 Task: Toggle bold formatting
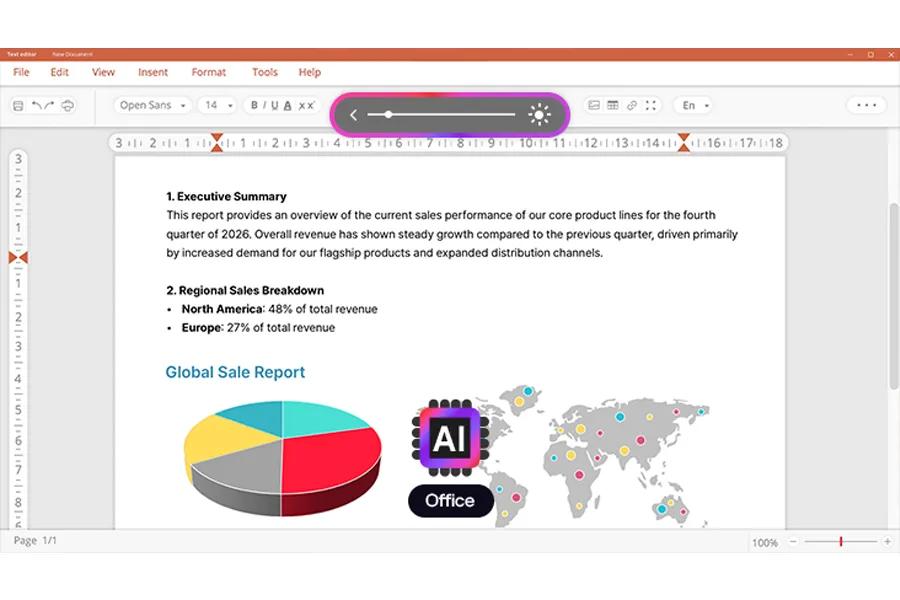pos(254,105)
